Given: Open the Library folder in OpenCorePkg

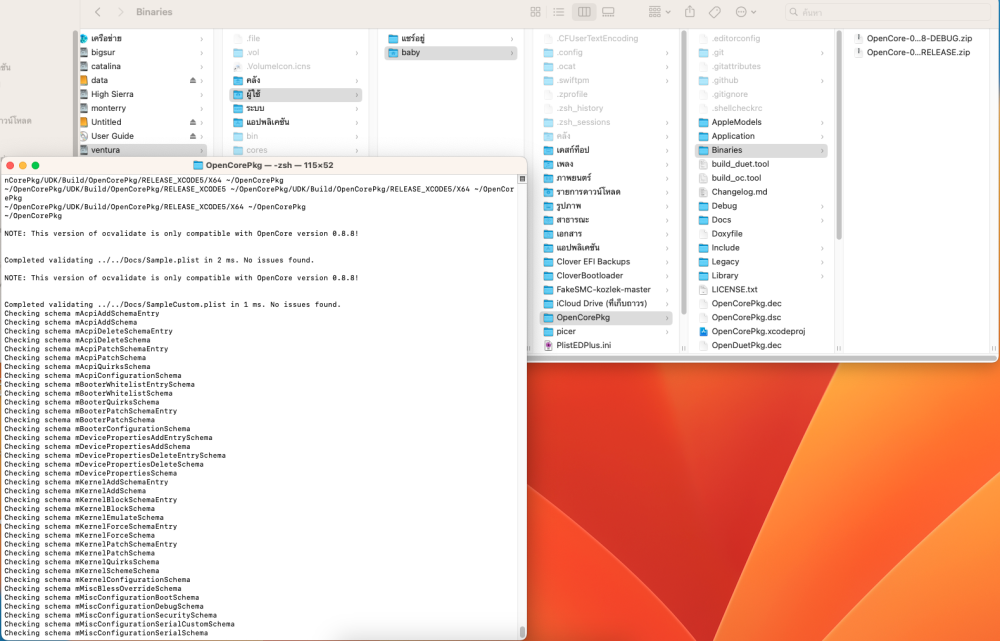Looking at the screenshot, I should tap(761, 276).
